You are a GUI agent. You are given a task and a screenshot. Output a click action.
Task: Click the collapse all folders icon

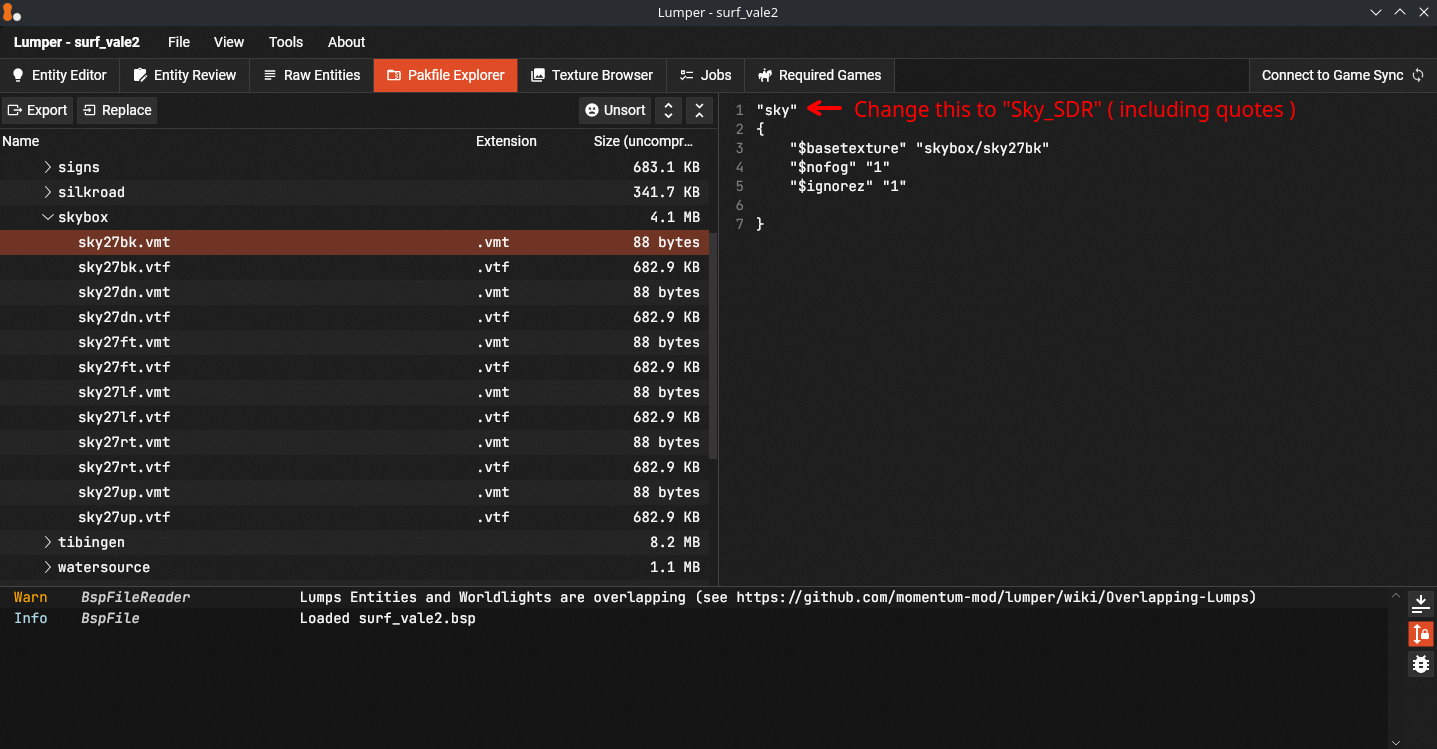(699, 110)
